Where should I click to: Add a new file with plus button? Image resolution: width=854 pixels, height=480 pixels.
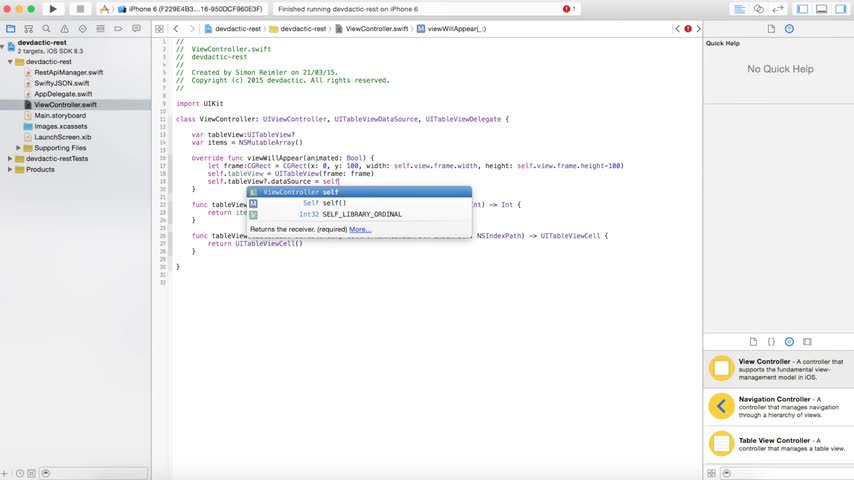(4, 473)
